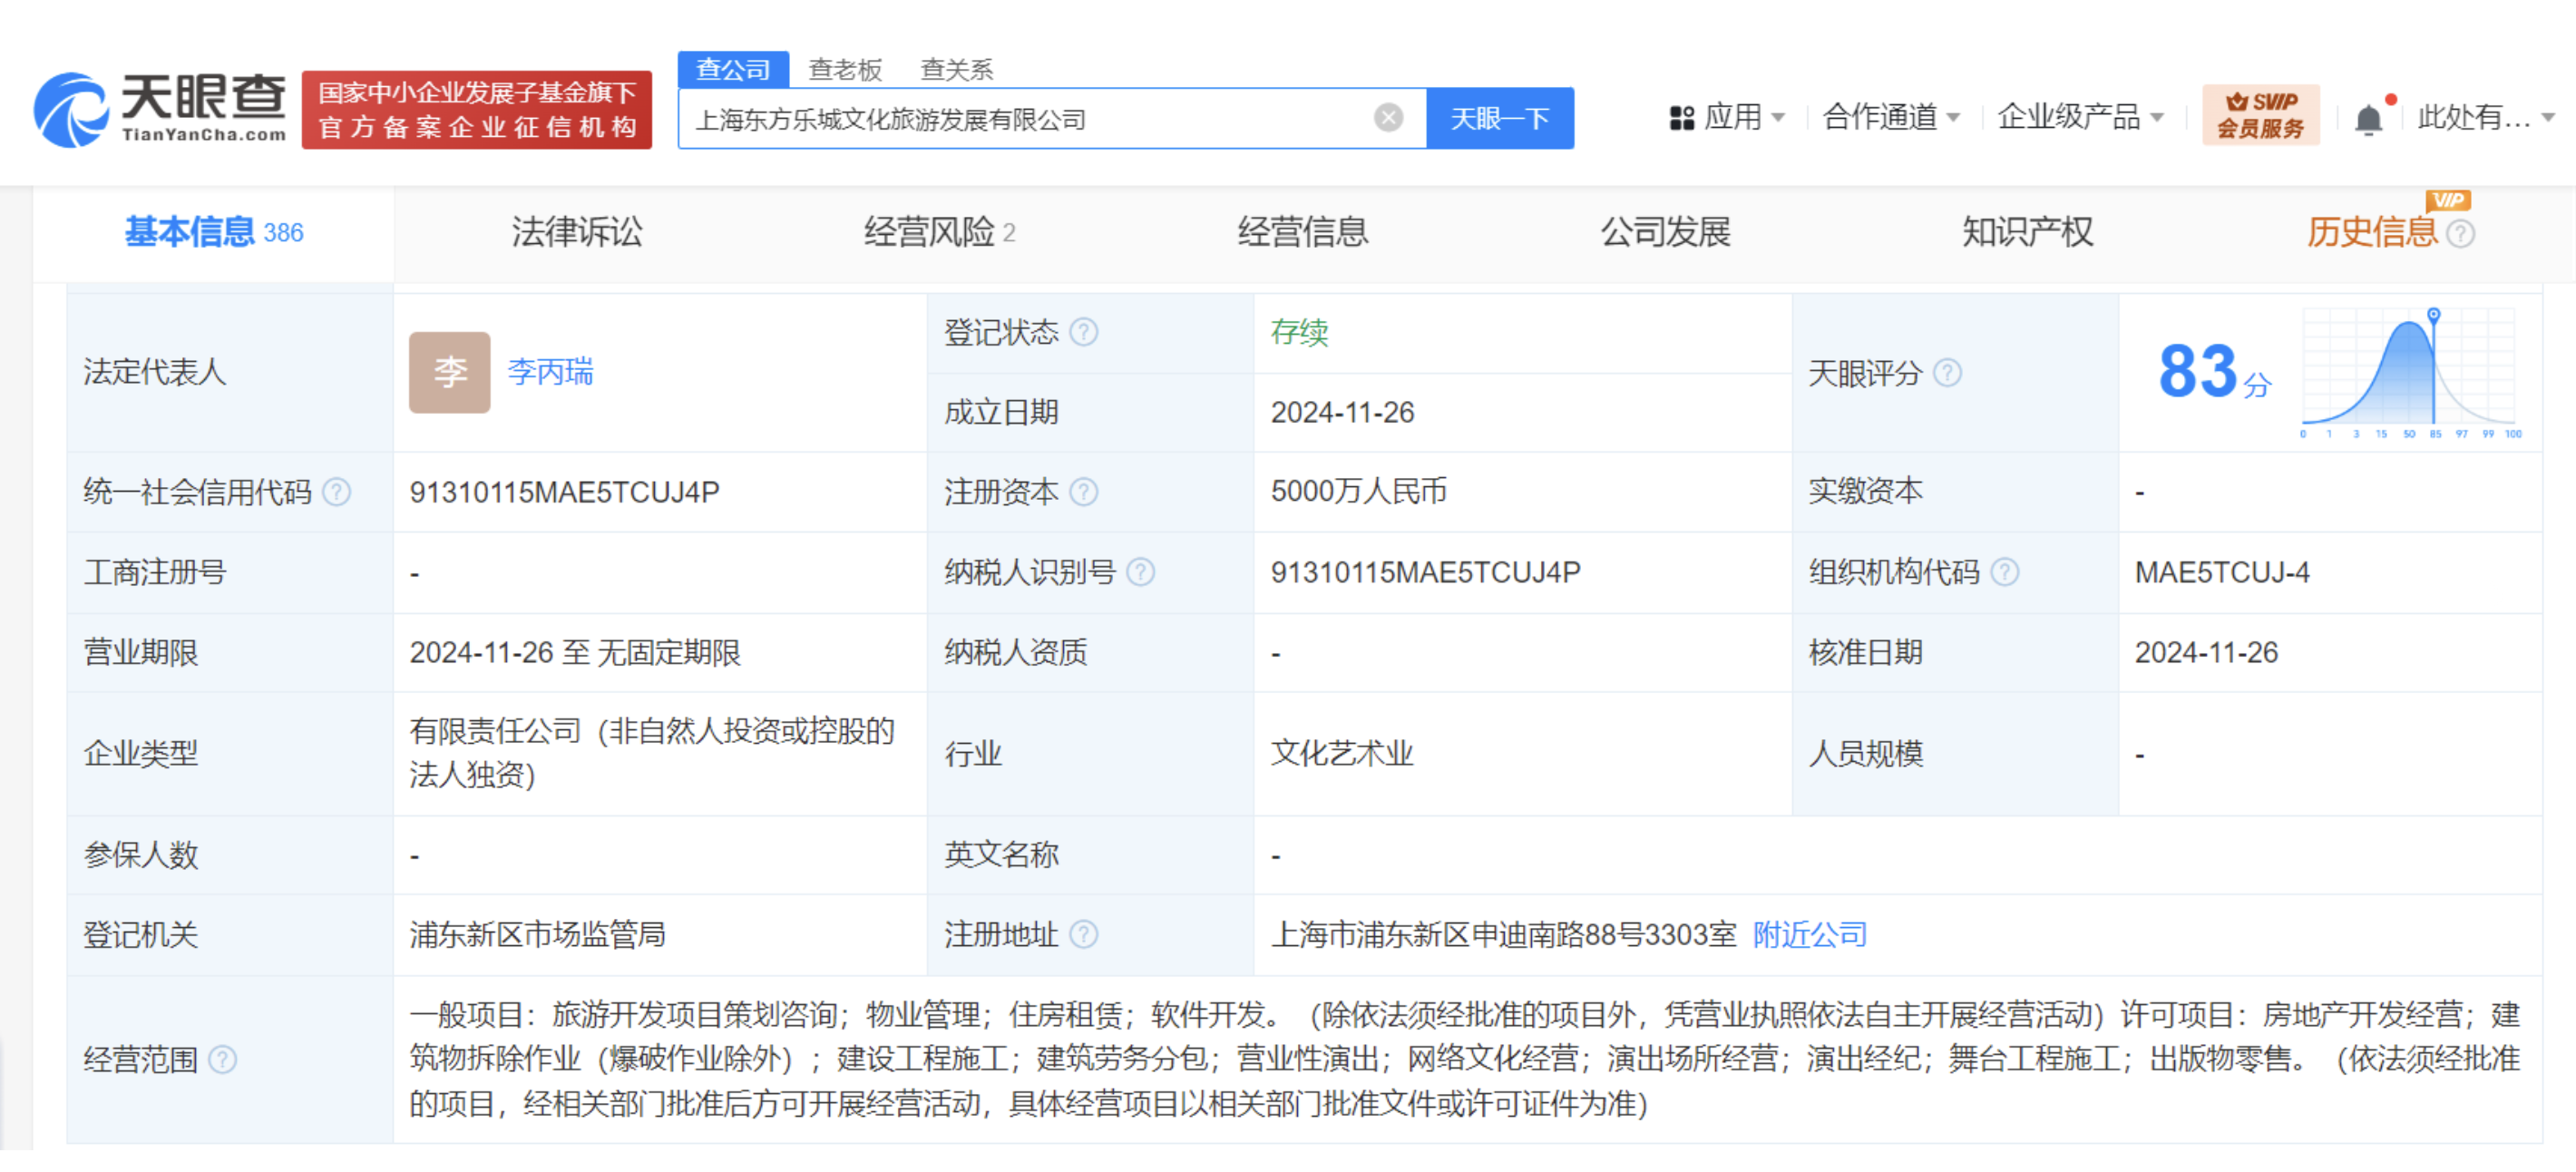The height and width of the screenshot is (1172, 2576).
Task: Click help icon beside 统一社会信用代码
Action: click(x=337, y=493)
